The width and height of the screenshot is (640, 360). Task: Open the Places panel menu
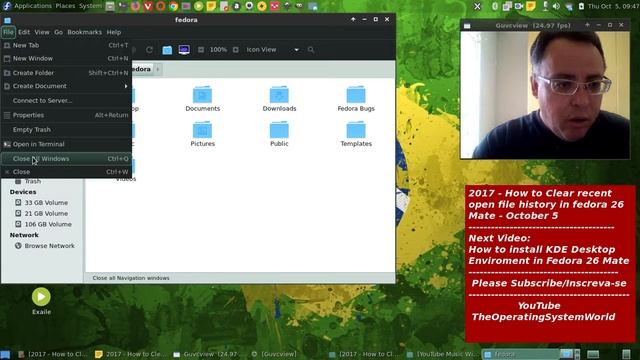coord(65,6)
